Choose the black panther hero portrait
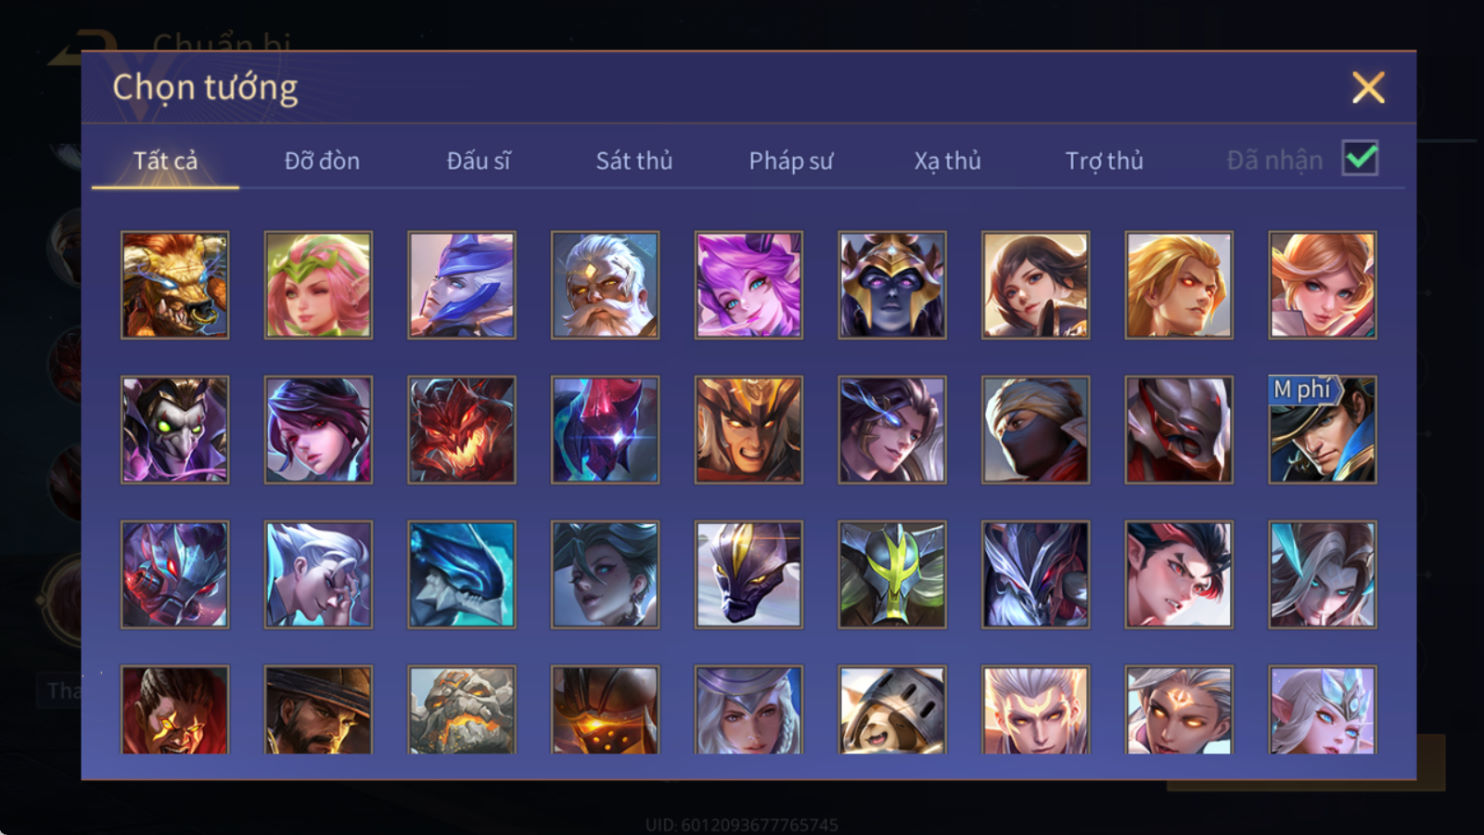The height and width of the screenshot is (835, 1484). coord(749,575)
